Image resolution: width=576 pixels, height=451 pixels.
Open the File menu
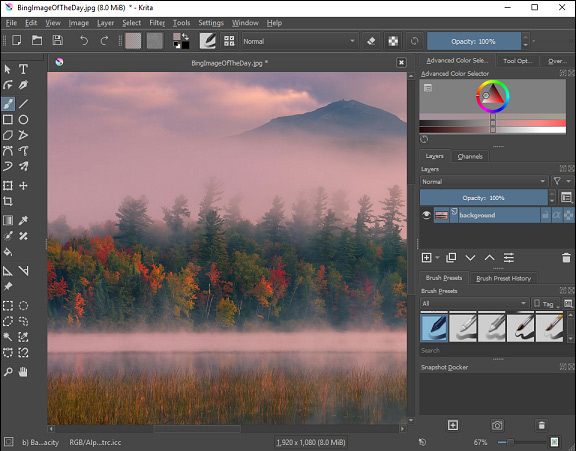11,23
